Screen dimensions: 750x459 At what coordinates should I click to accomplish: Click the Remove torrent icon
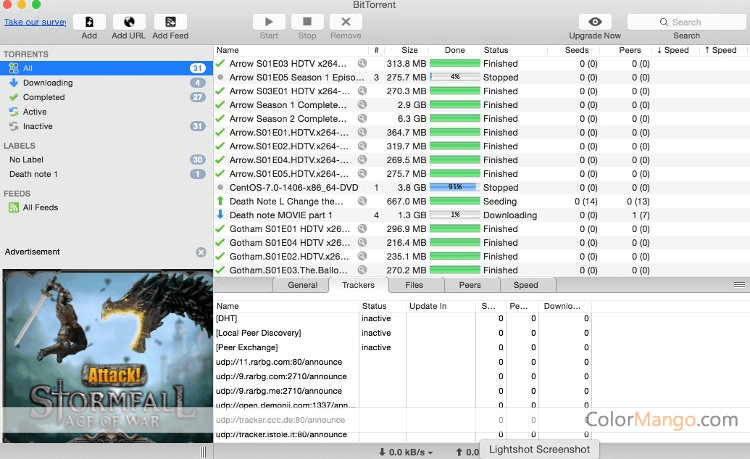coord(345,22)
